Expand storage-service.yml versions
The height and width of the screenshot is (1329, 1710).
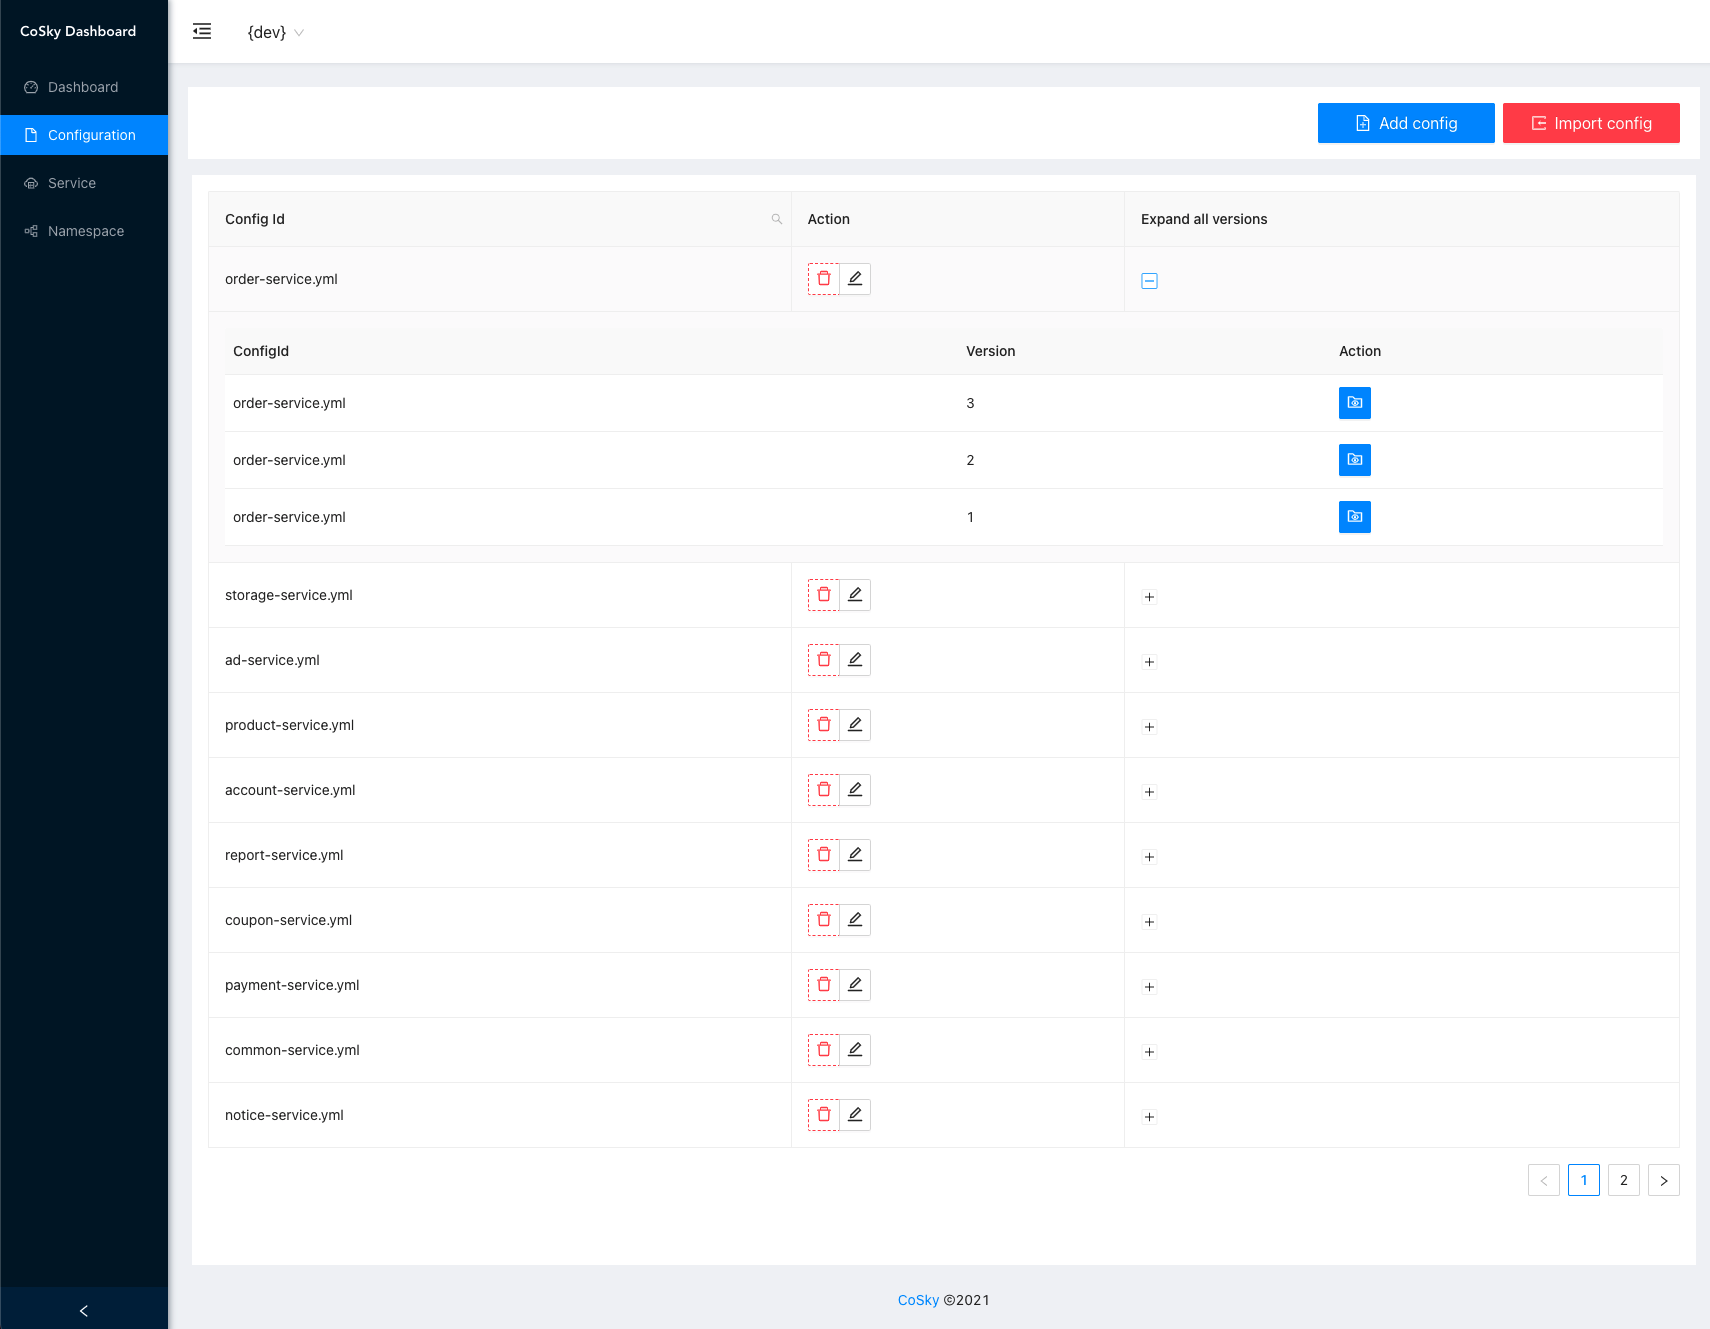(1149, 597)
